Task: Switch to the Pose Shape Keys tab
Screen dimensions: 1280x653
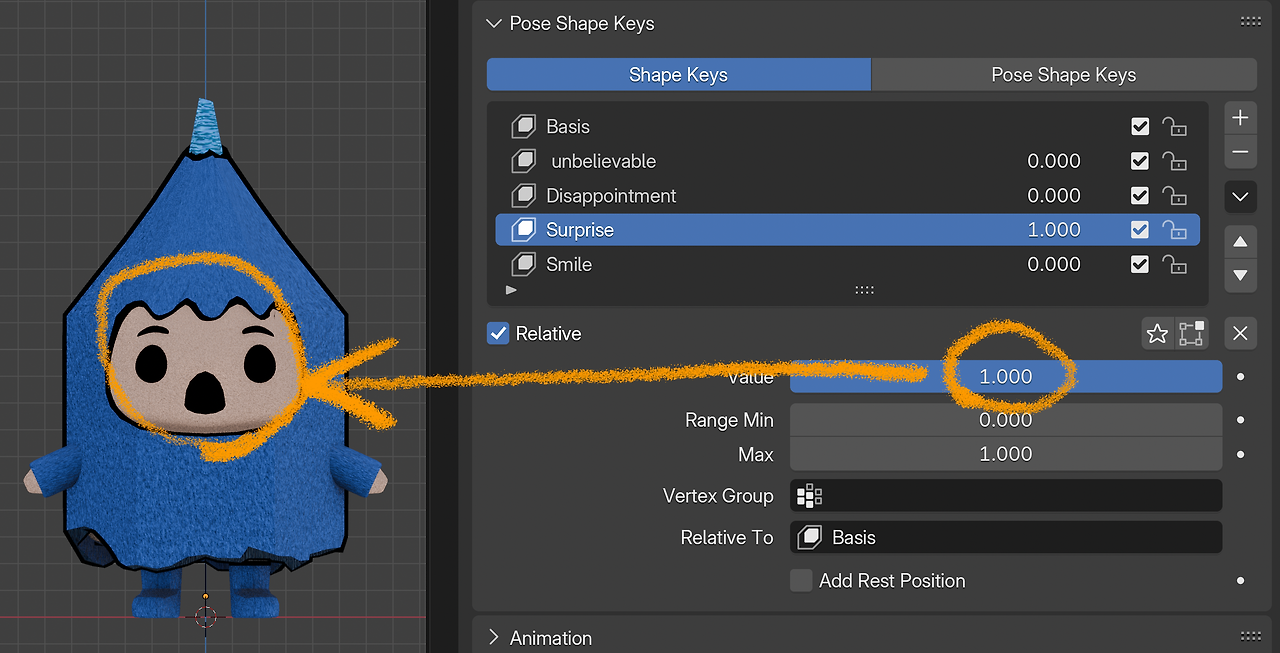Action: pyautogui.click(x=1063, y=74)
